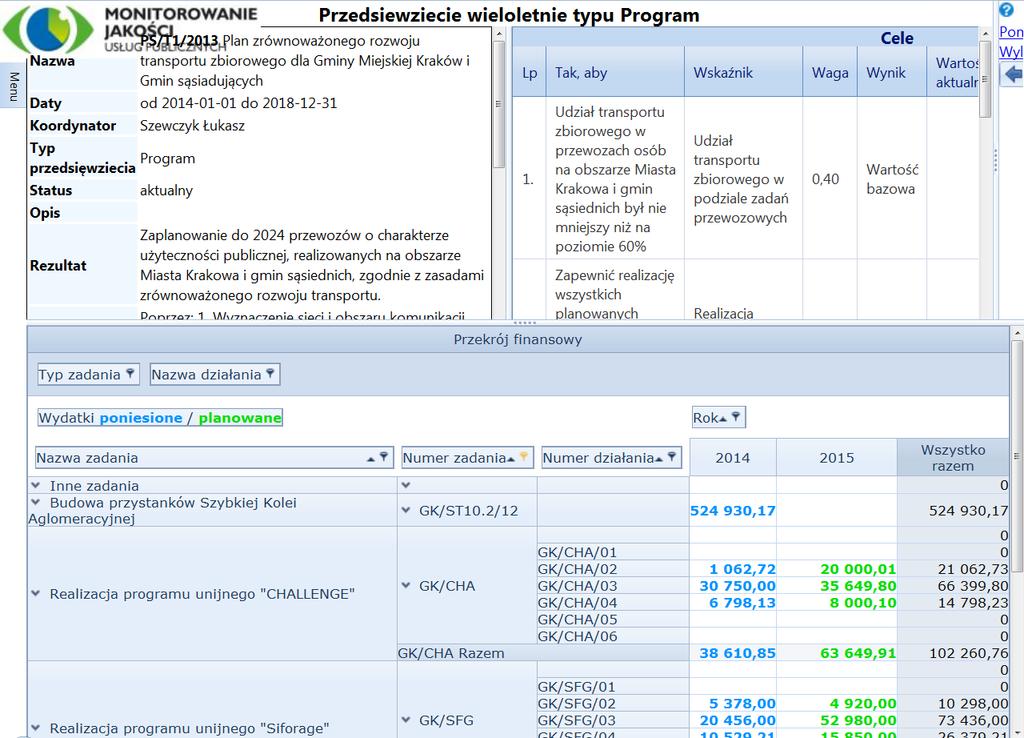Click horizontal splitter handle above Przekrój finansowy
The height and width of the screenshot is (738, 1024).
pos(525,323)
